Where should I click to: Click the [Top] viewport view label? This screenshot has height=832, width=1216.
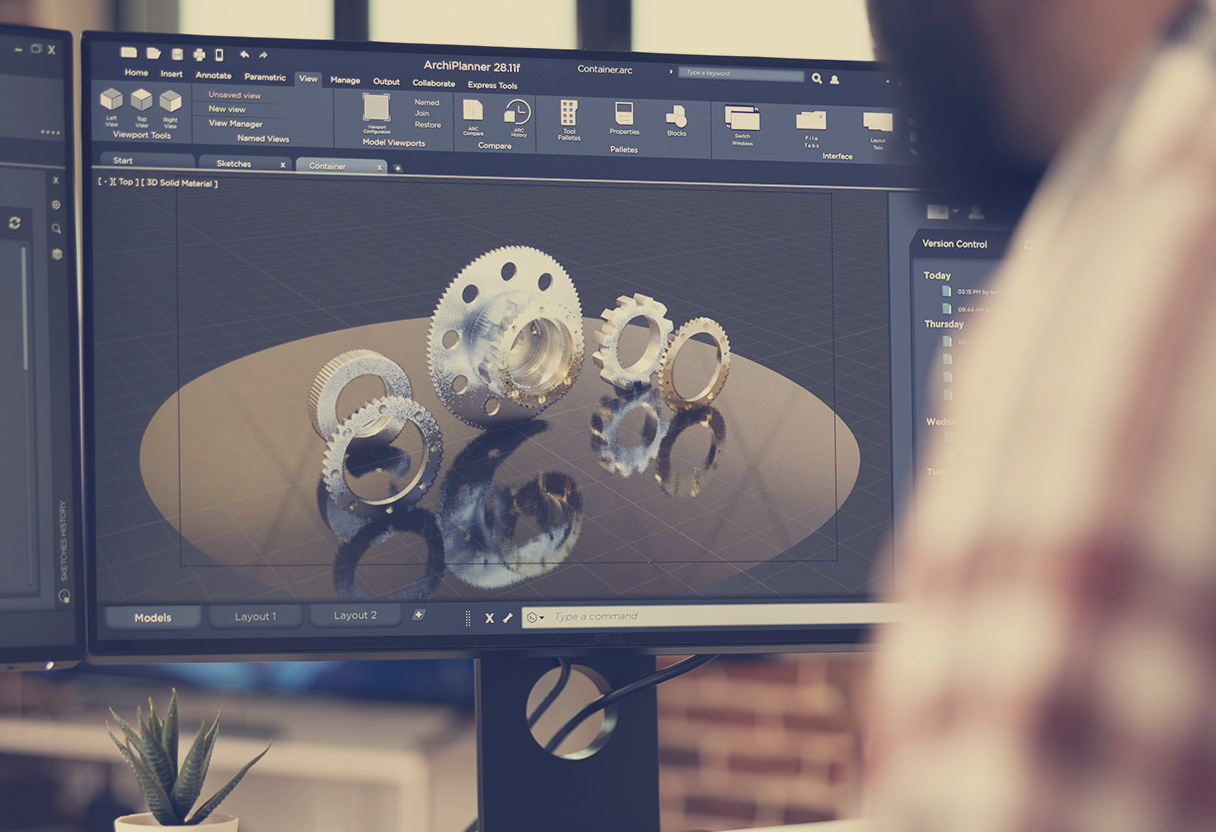click(124, 182)
